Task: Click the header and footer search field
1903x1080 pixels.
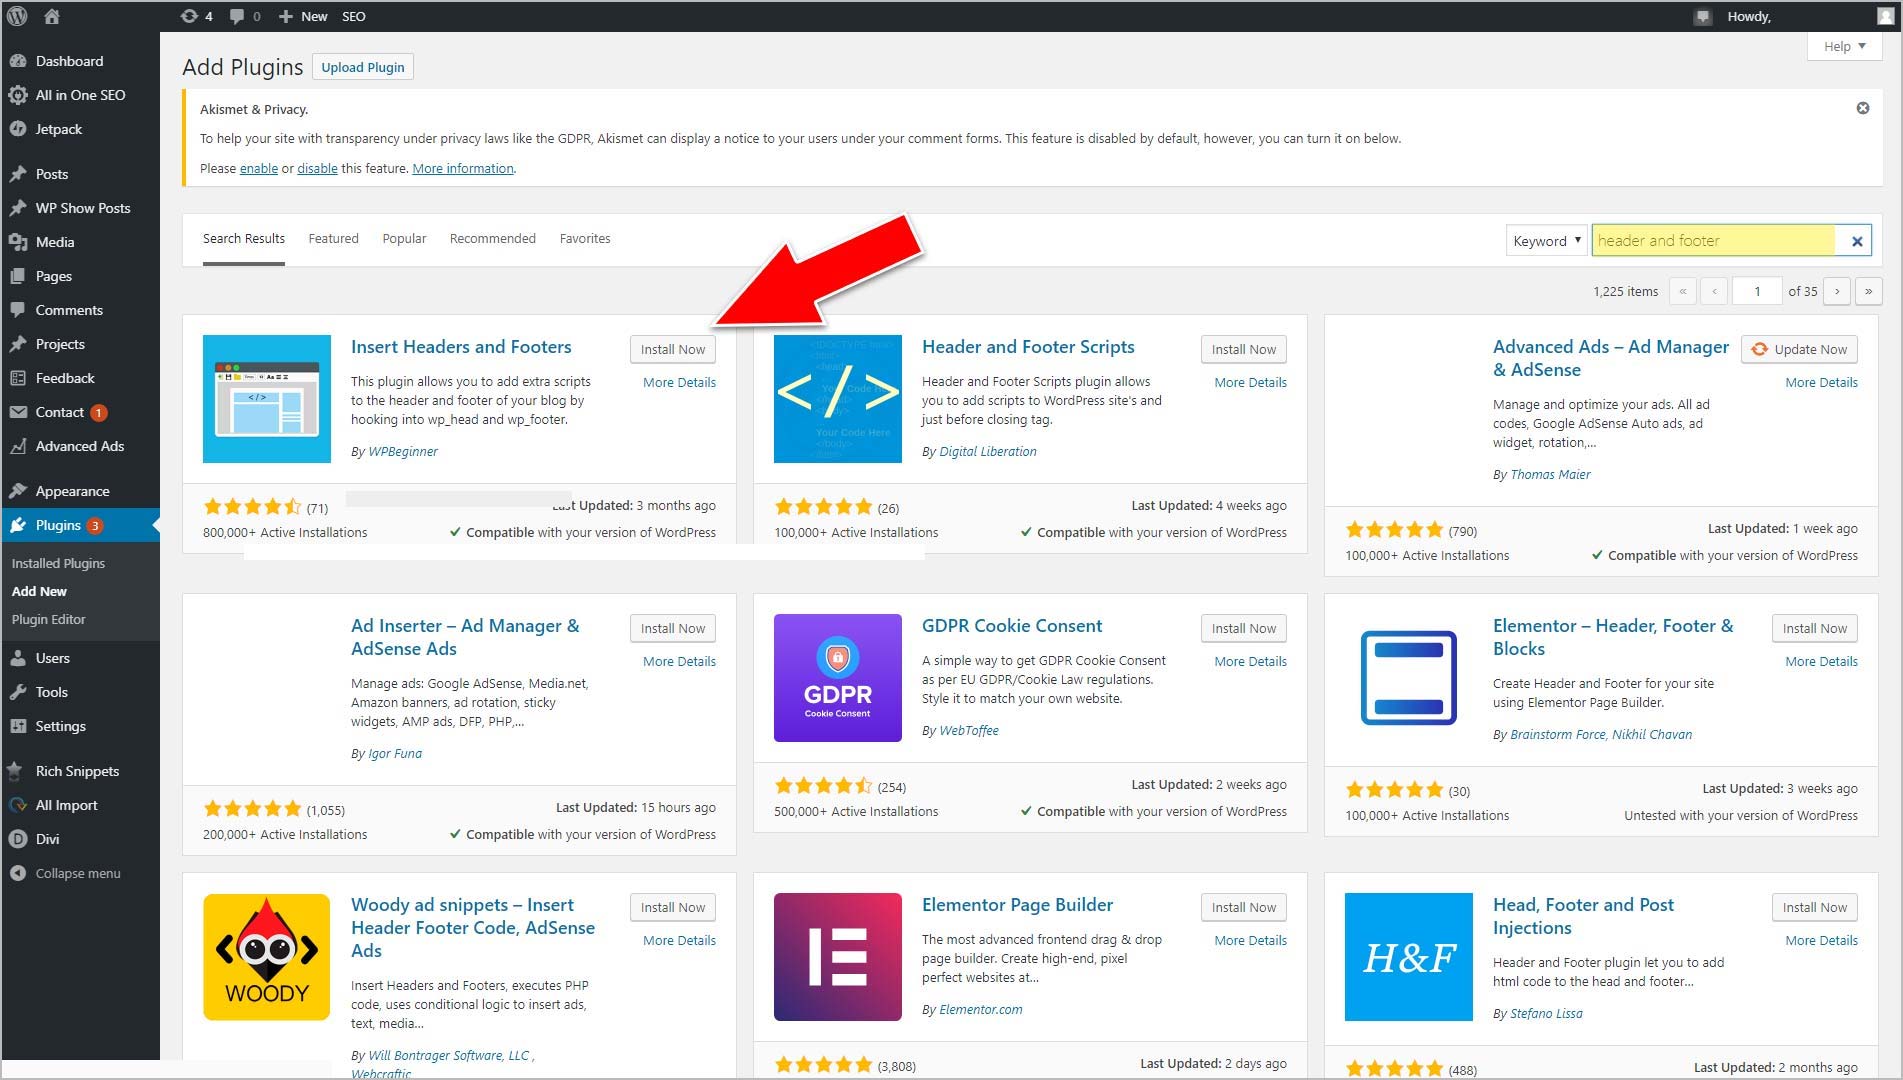Action: click(1714, 241)
